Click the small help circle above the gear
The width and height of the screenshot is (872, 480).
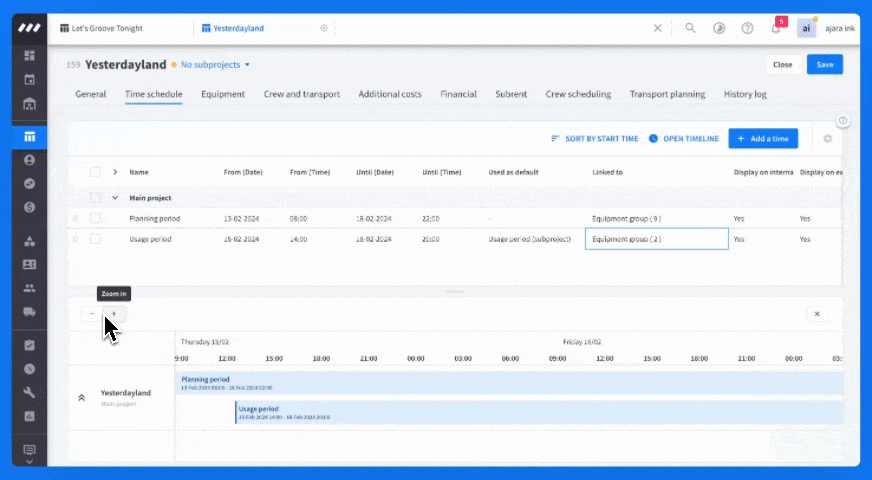843,120
